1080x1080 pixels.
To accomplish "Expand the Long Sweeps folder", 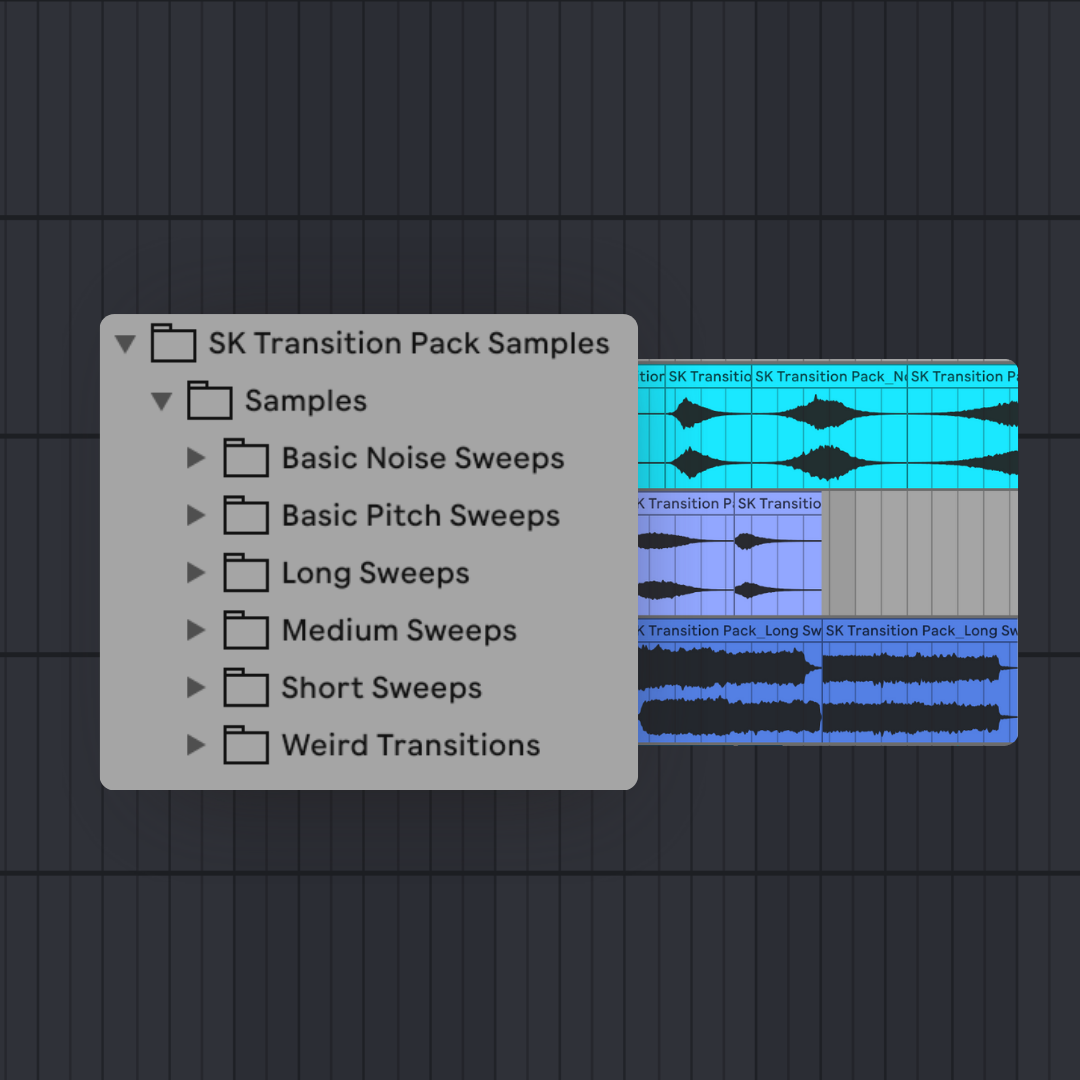I will pos(196,573).
